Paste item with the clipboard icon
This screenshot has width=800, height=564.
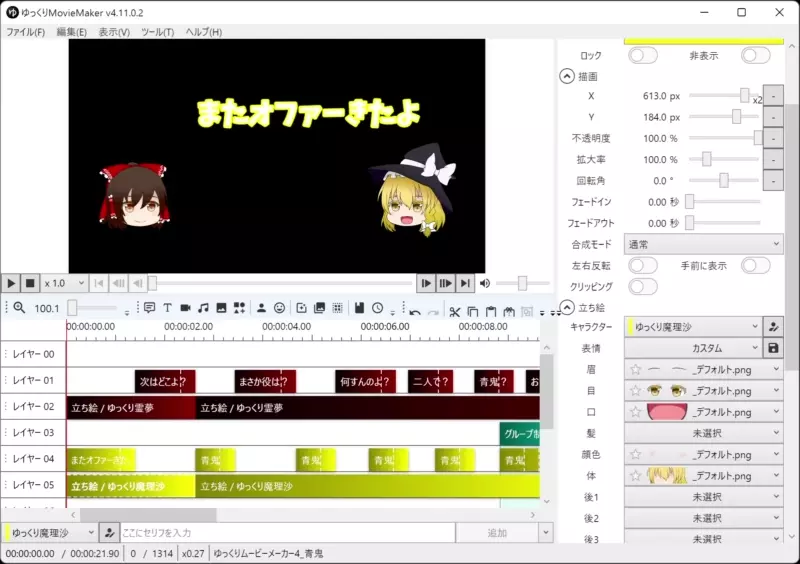[491, 311]
